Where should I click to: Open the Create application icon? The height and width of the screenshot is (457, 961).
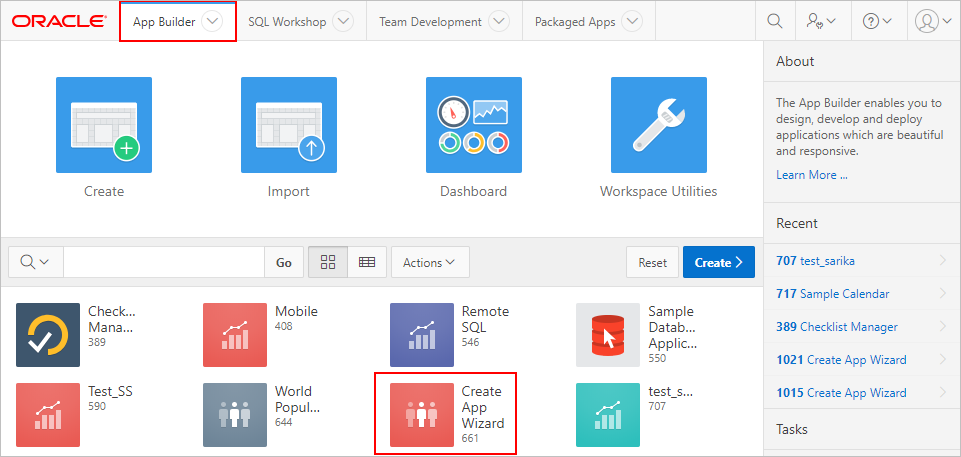[104, 125]
